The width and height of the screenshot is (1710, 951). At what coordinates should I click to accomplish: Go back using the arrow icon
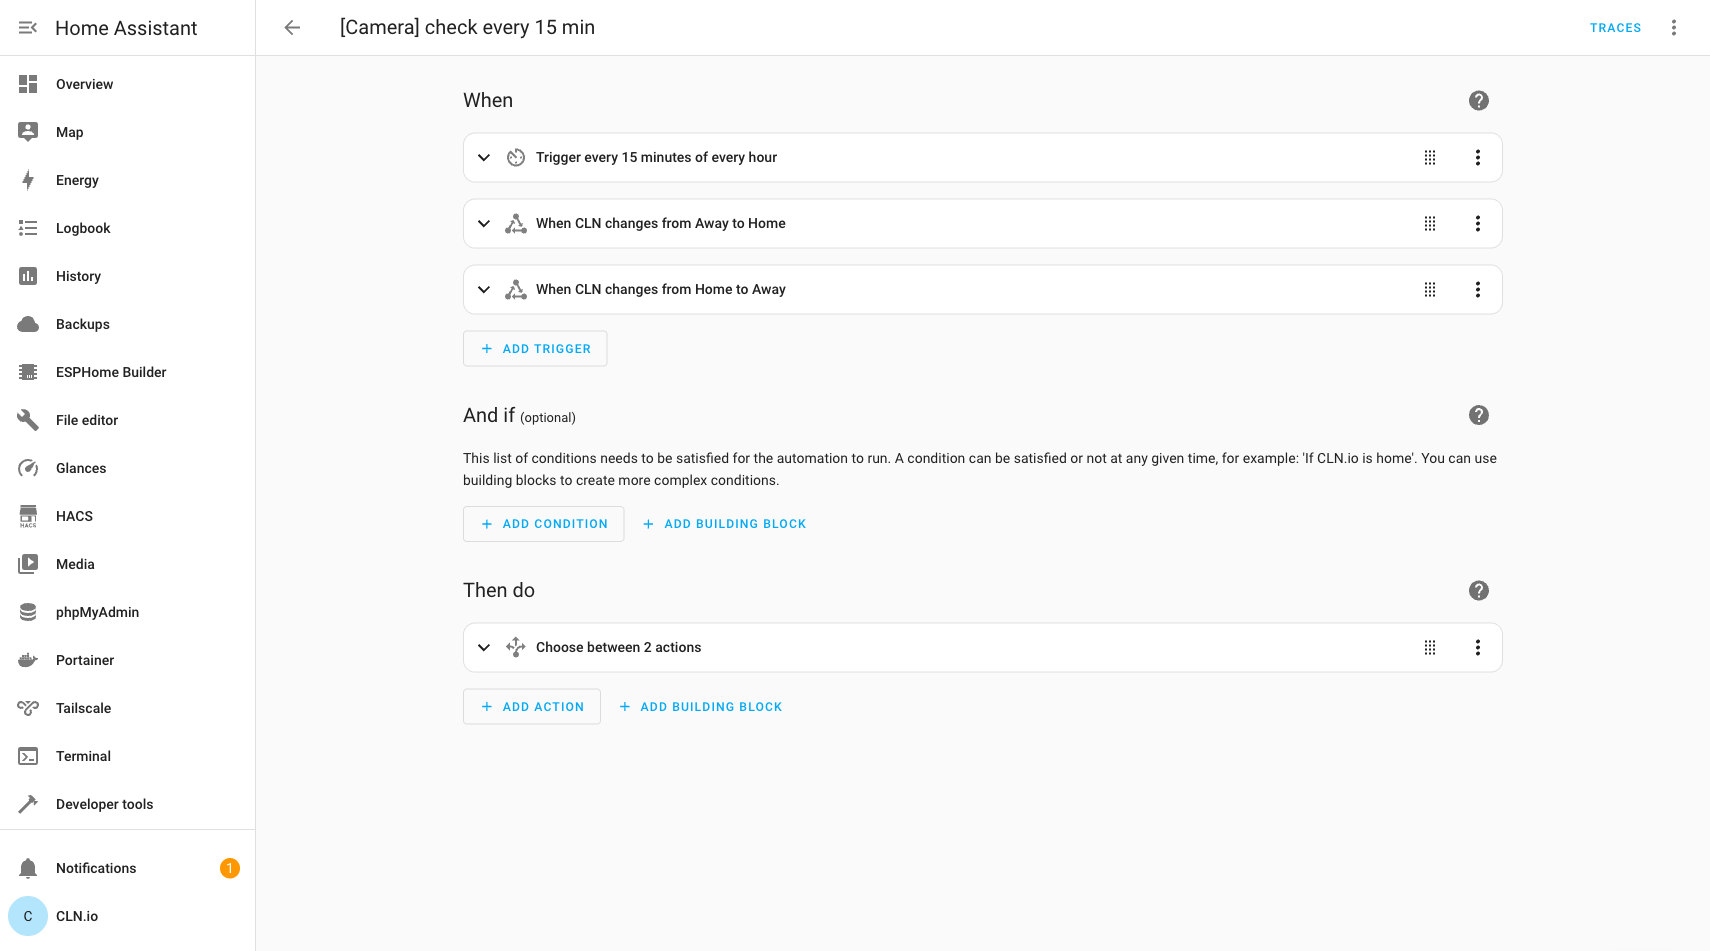point(292,28)
